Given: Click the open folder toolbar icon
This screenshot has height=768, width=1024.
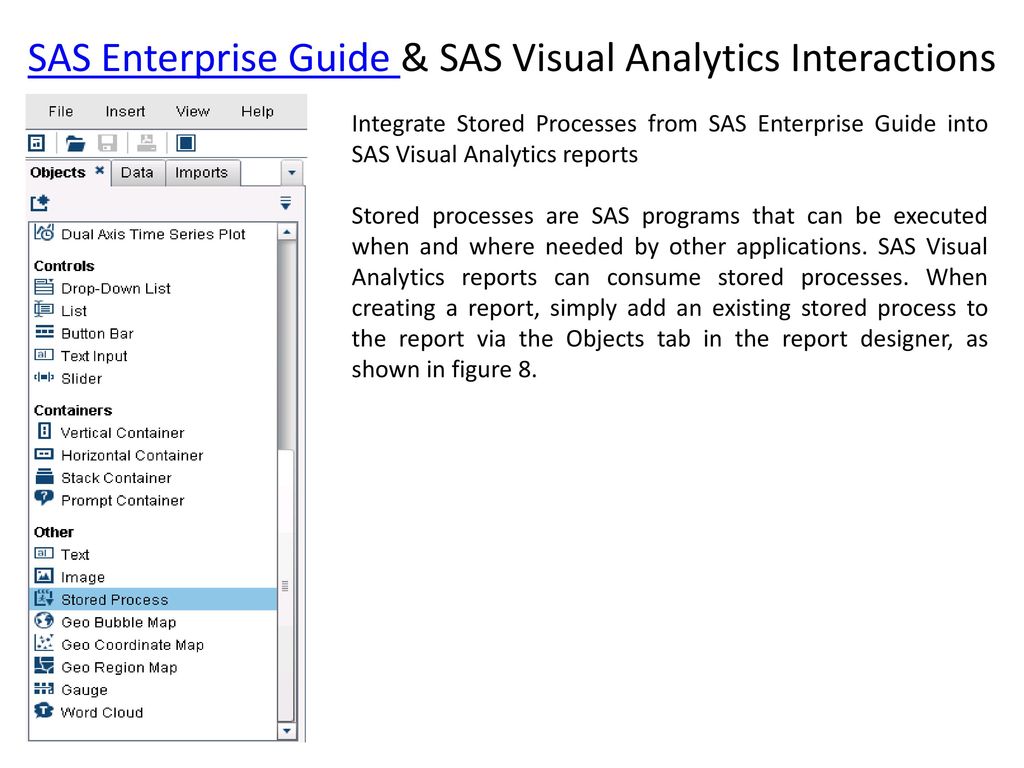Looking at the screenshot, I should pos(75,142).
